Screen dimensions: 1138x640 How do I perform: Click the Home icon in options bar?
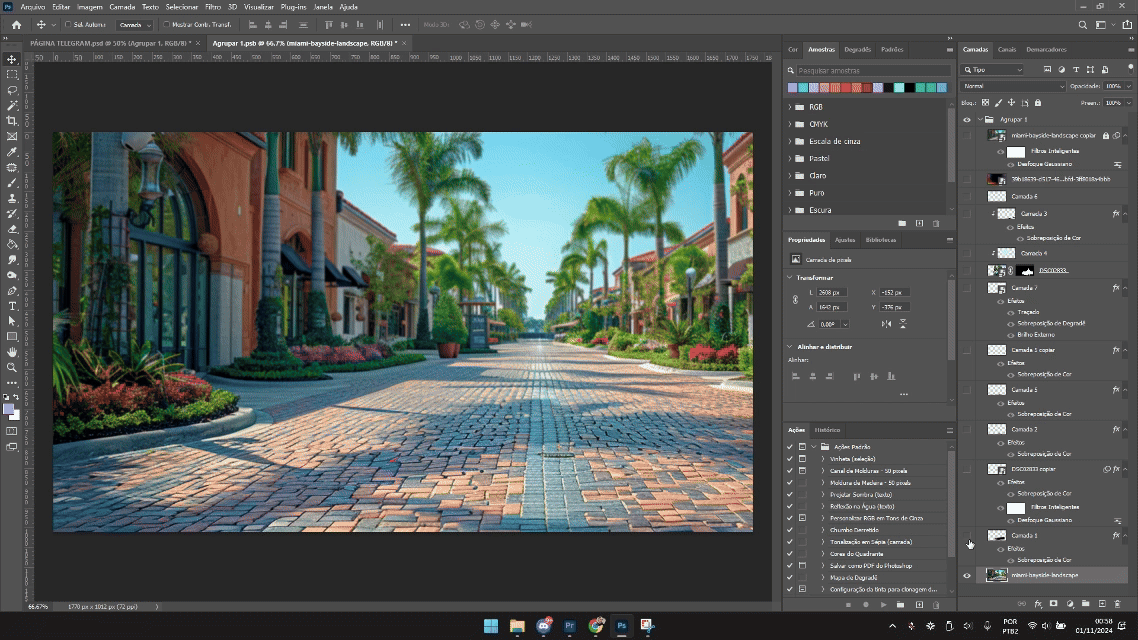click(x=16, y=25)
